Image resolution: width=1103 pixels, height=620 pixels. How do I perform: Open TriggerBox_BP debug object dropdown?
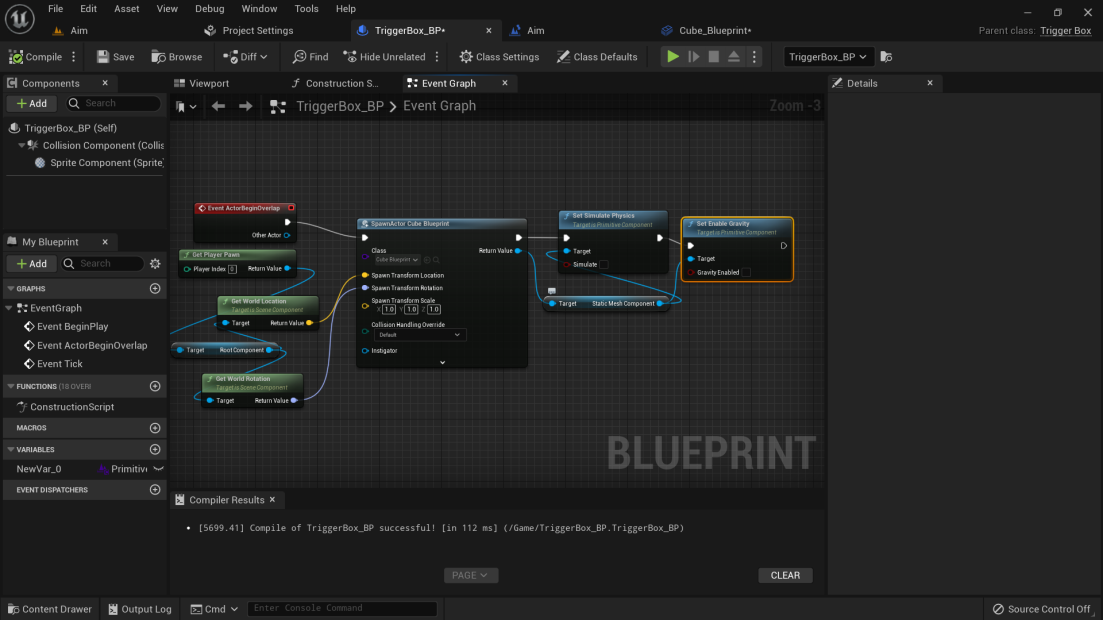[x=827, y=57]
